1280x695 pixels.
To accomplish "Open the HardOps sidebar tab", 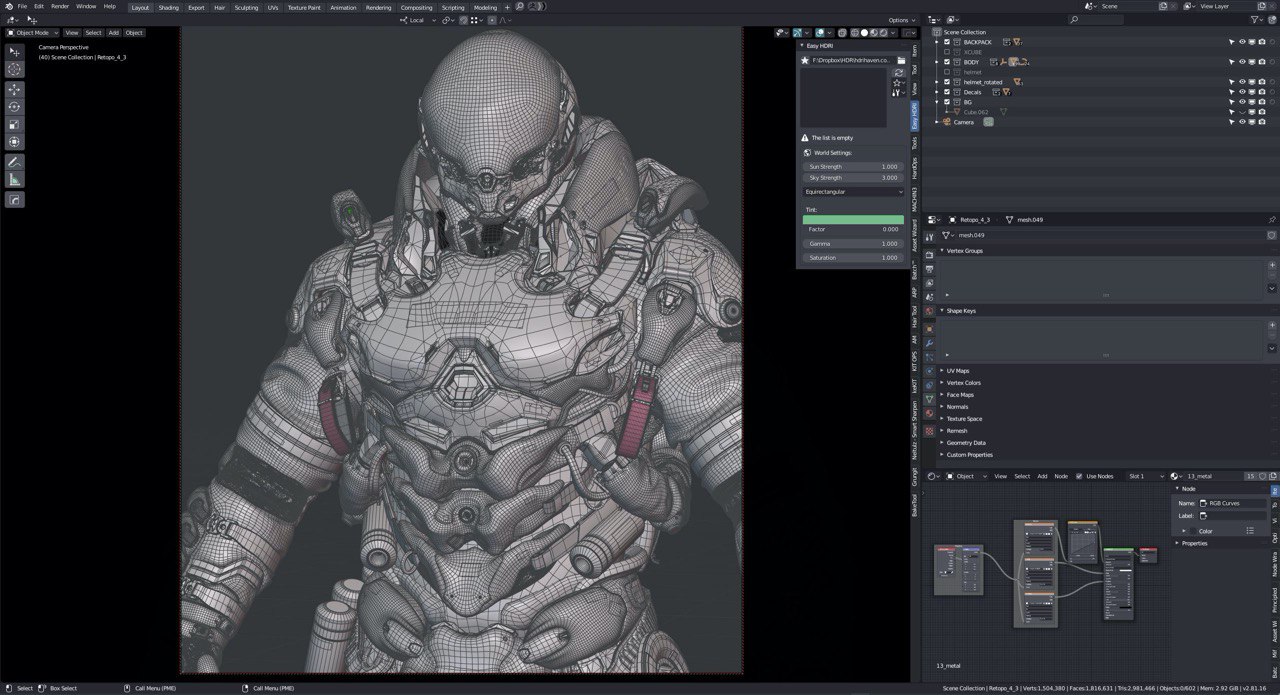I will [x=914, y=168].
